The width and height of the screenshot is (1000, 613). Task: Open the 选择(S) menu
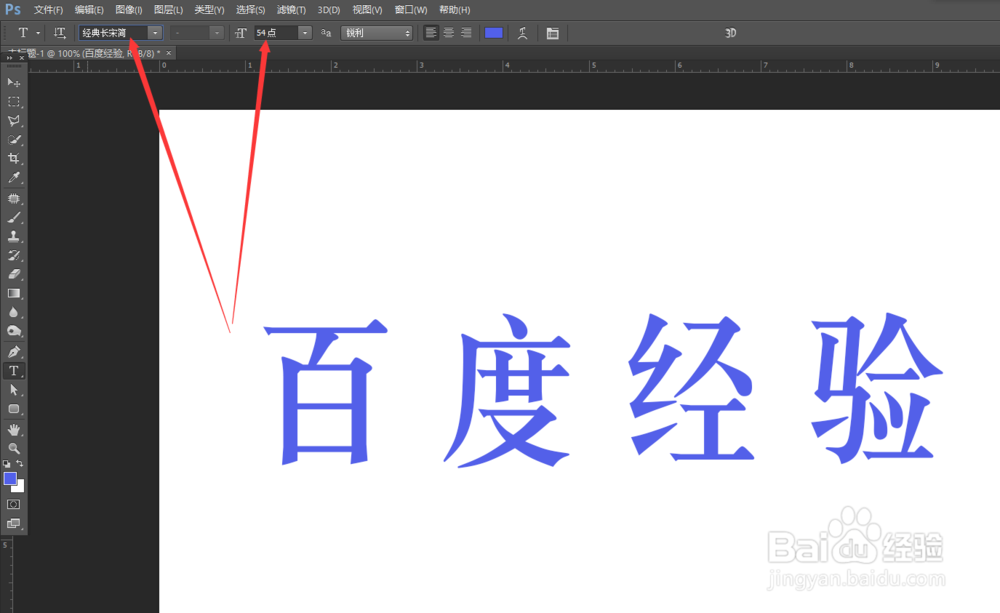click(250, 10)
